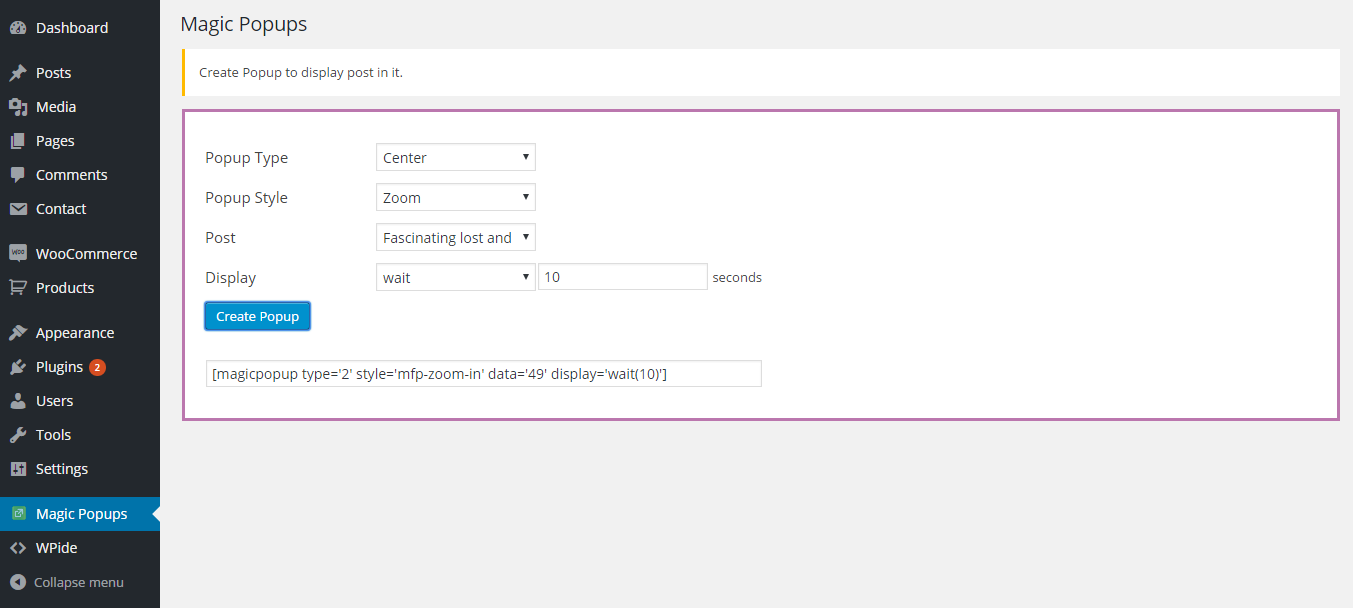Open the Tools menu item

tap(80, 435)
